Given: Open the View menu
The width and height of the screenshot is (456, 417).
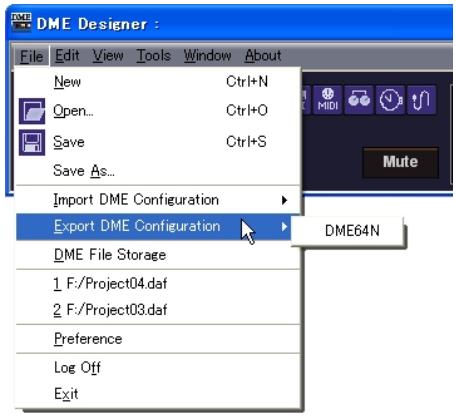Looking at the screenshot, I should pyautogui.click(x=108, y=55).
